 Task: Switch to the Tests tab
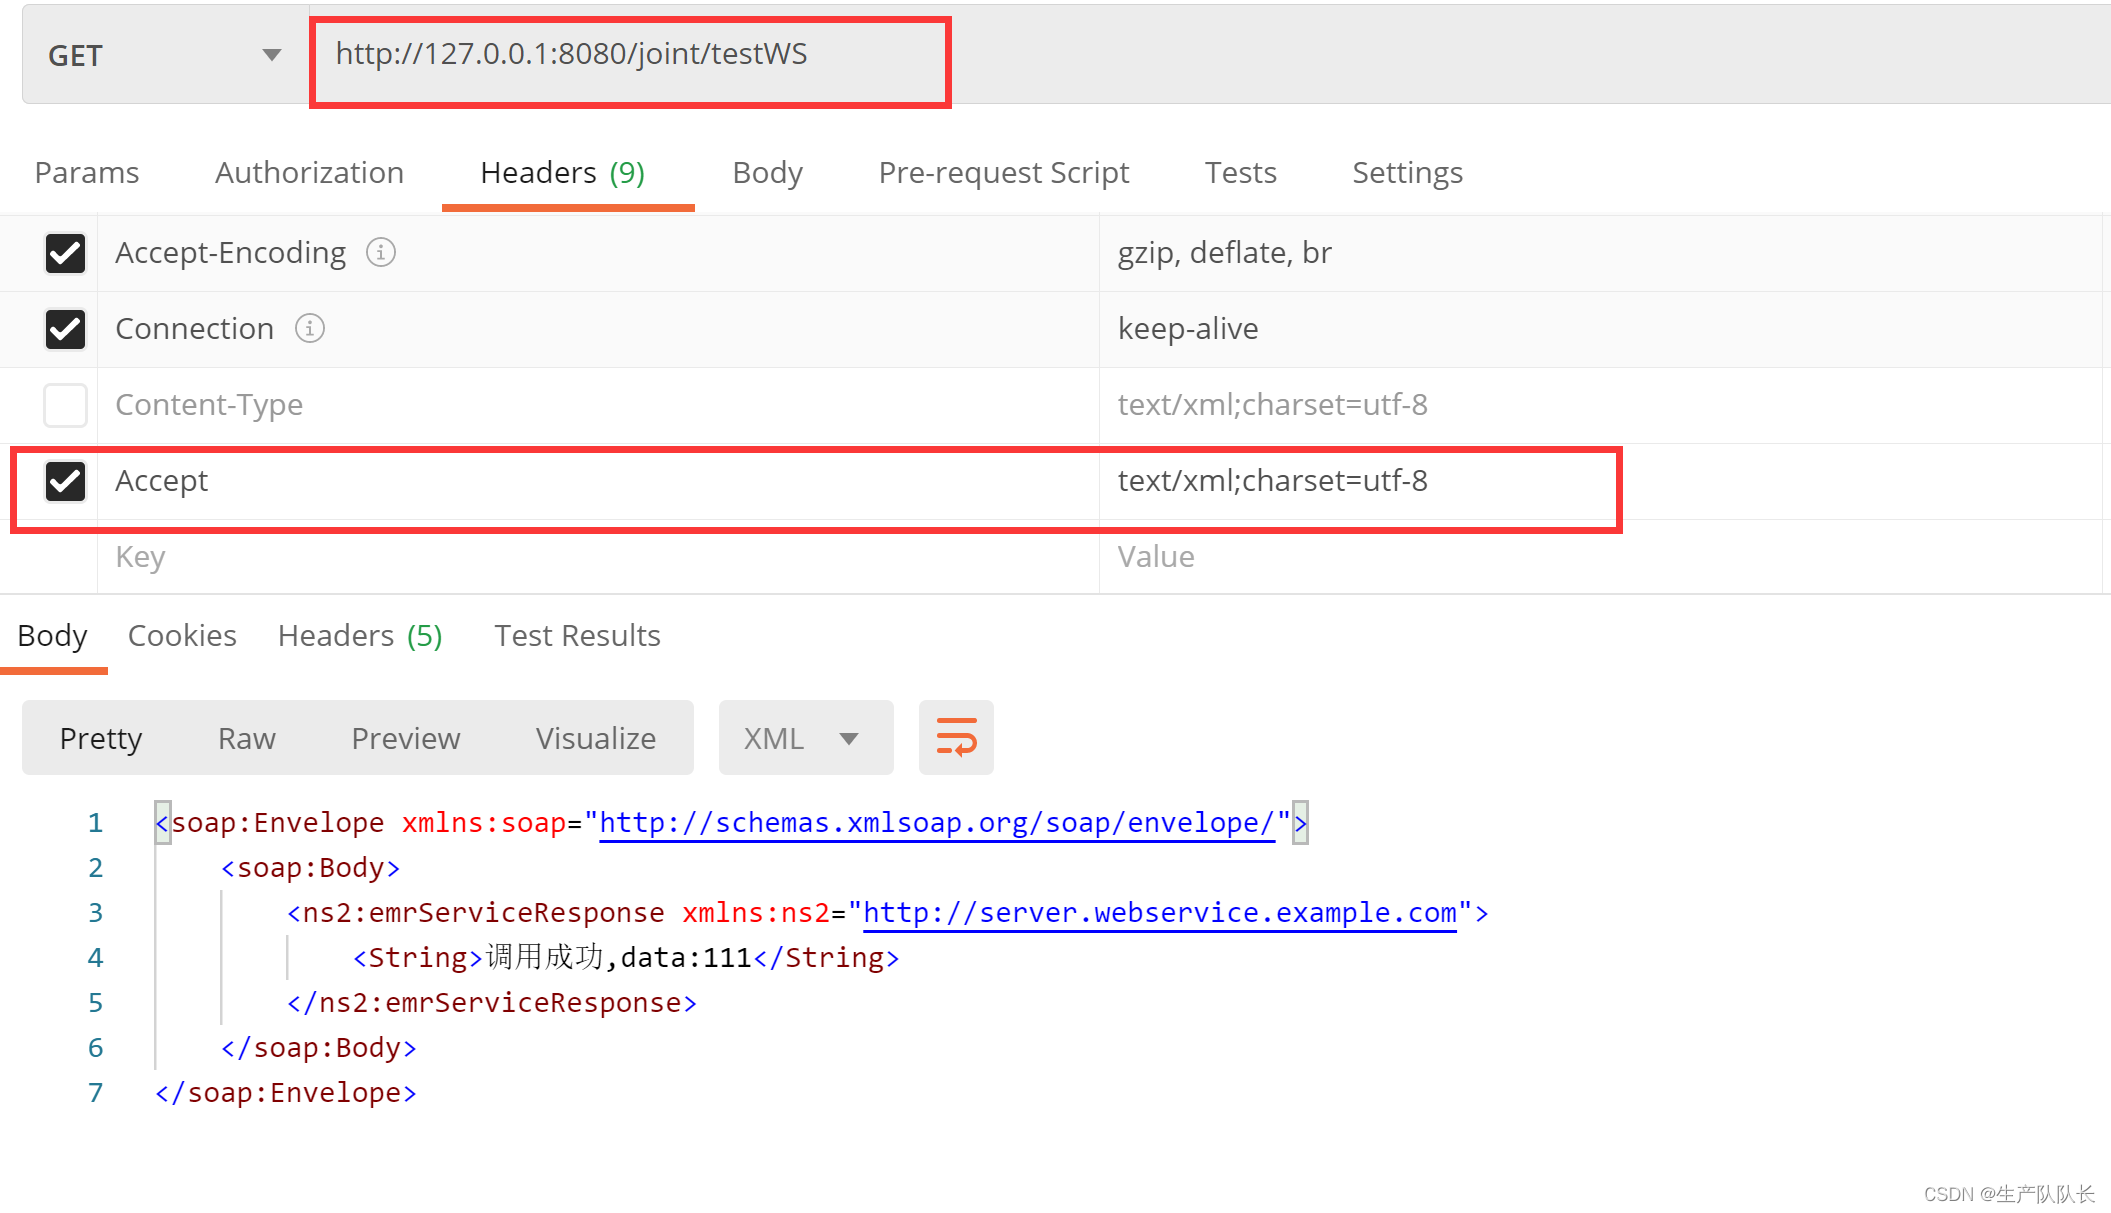coord(1240,172)
